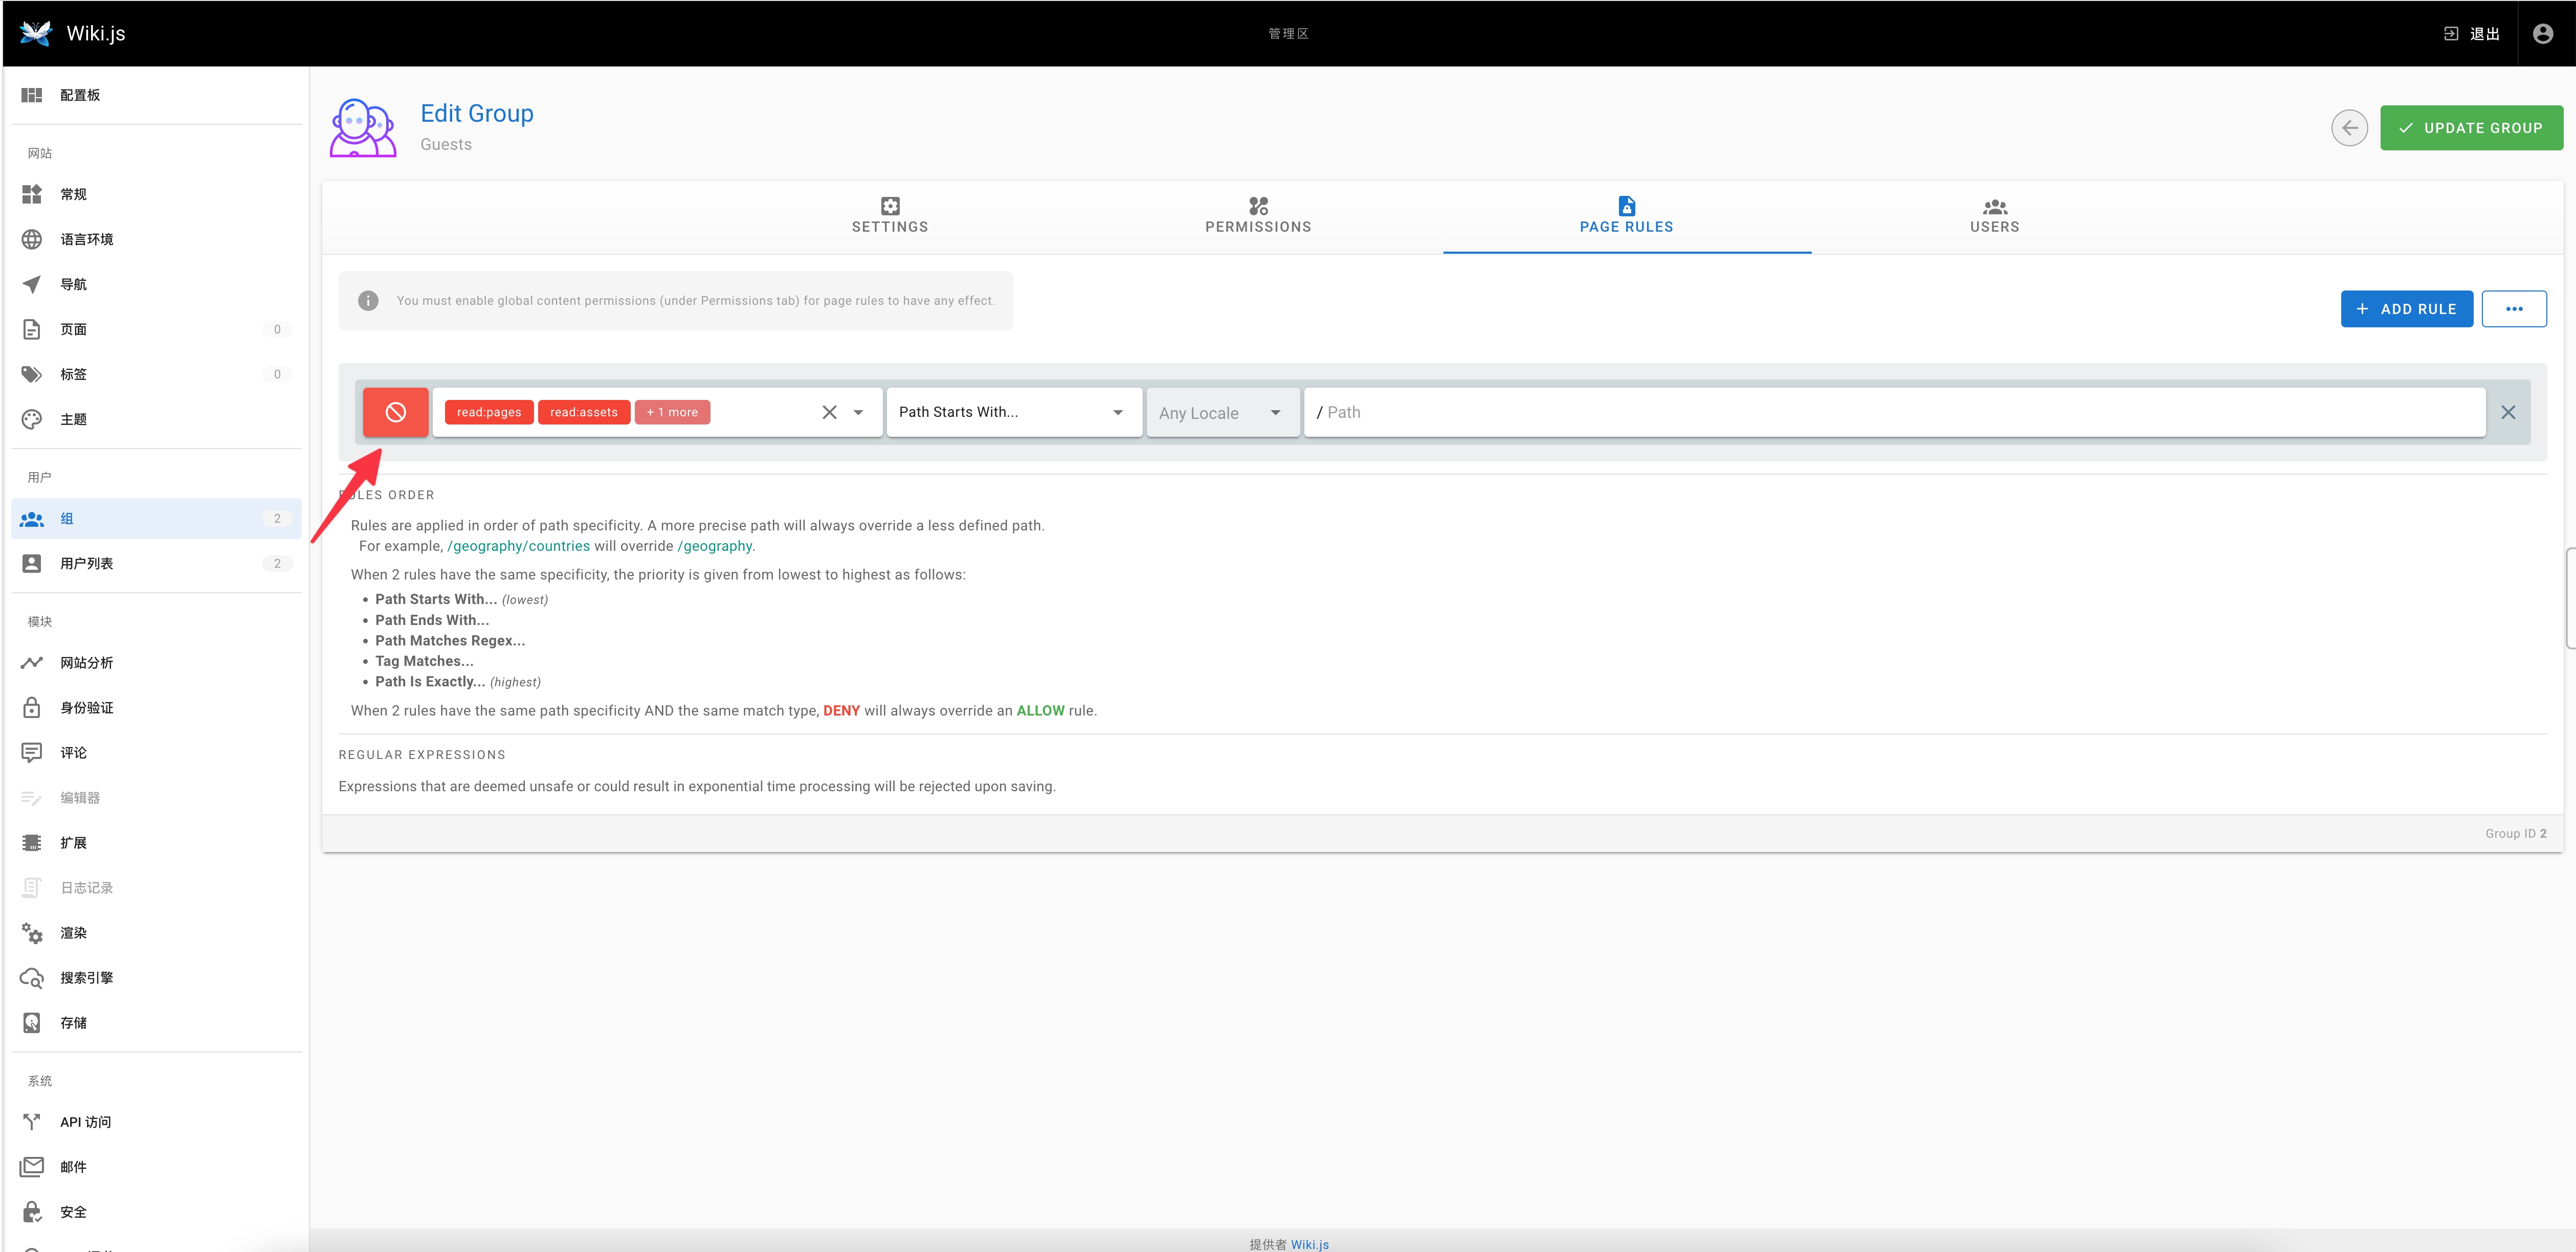Click the 'Tag Matches...' list item
The image size is (2576, 1252).
[424, 661]
